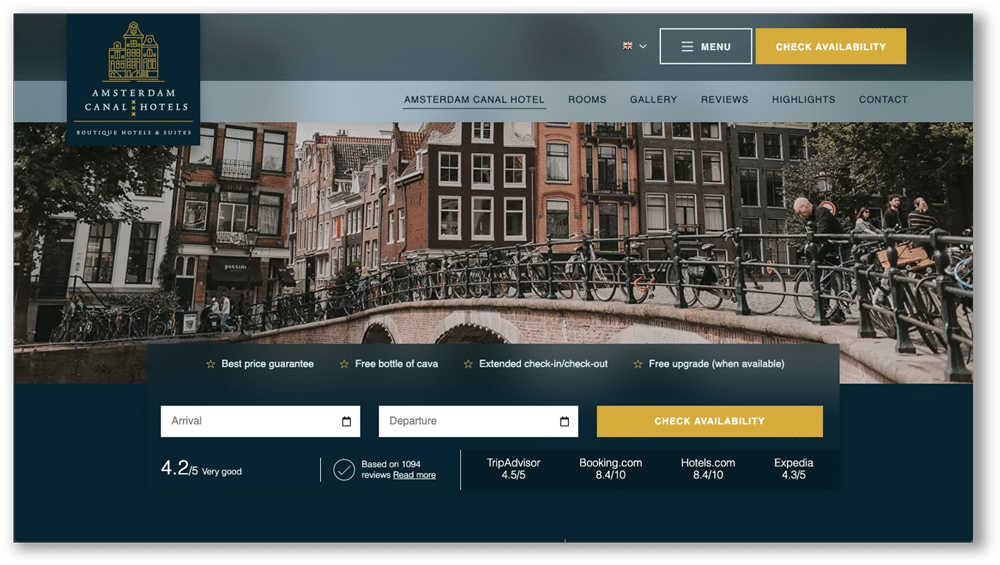Click the star icon beside Best price guarantee
This screenshot has height=565, width=1000.
210,364
